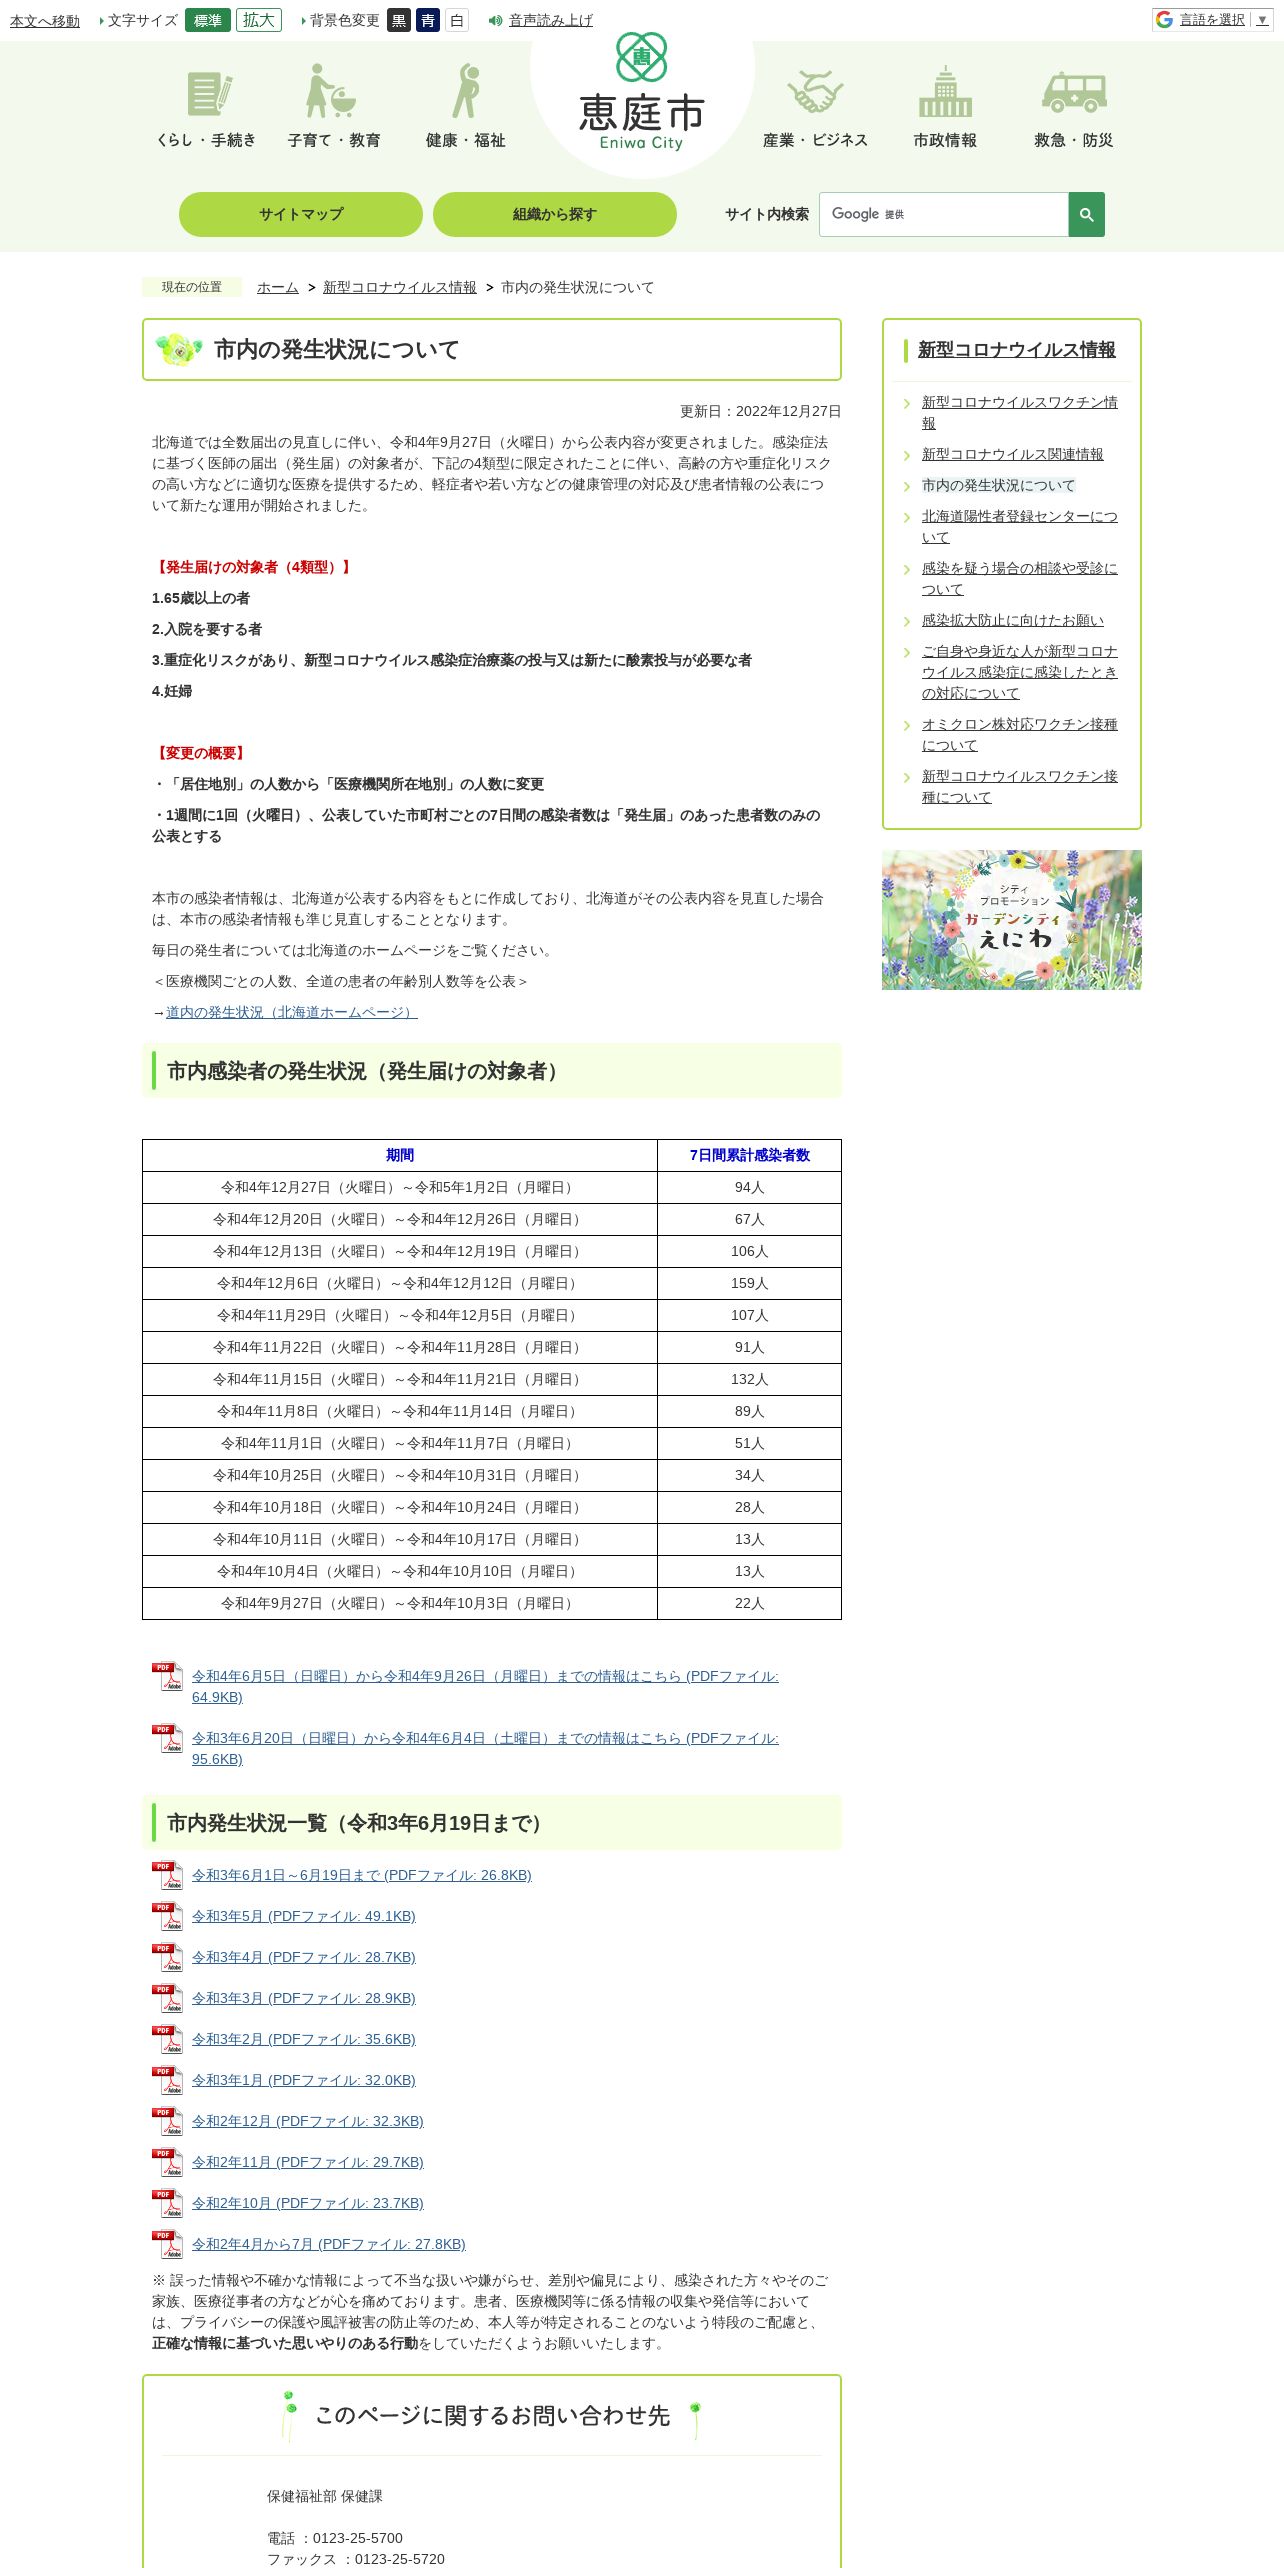Switch background color to 白
The width and height of the screenshot is (1284, 2568).
point(457,20)
